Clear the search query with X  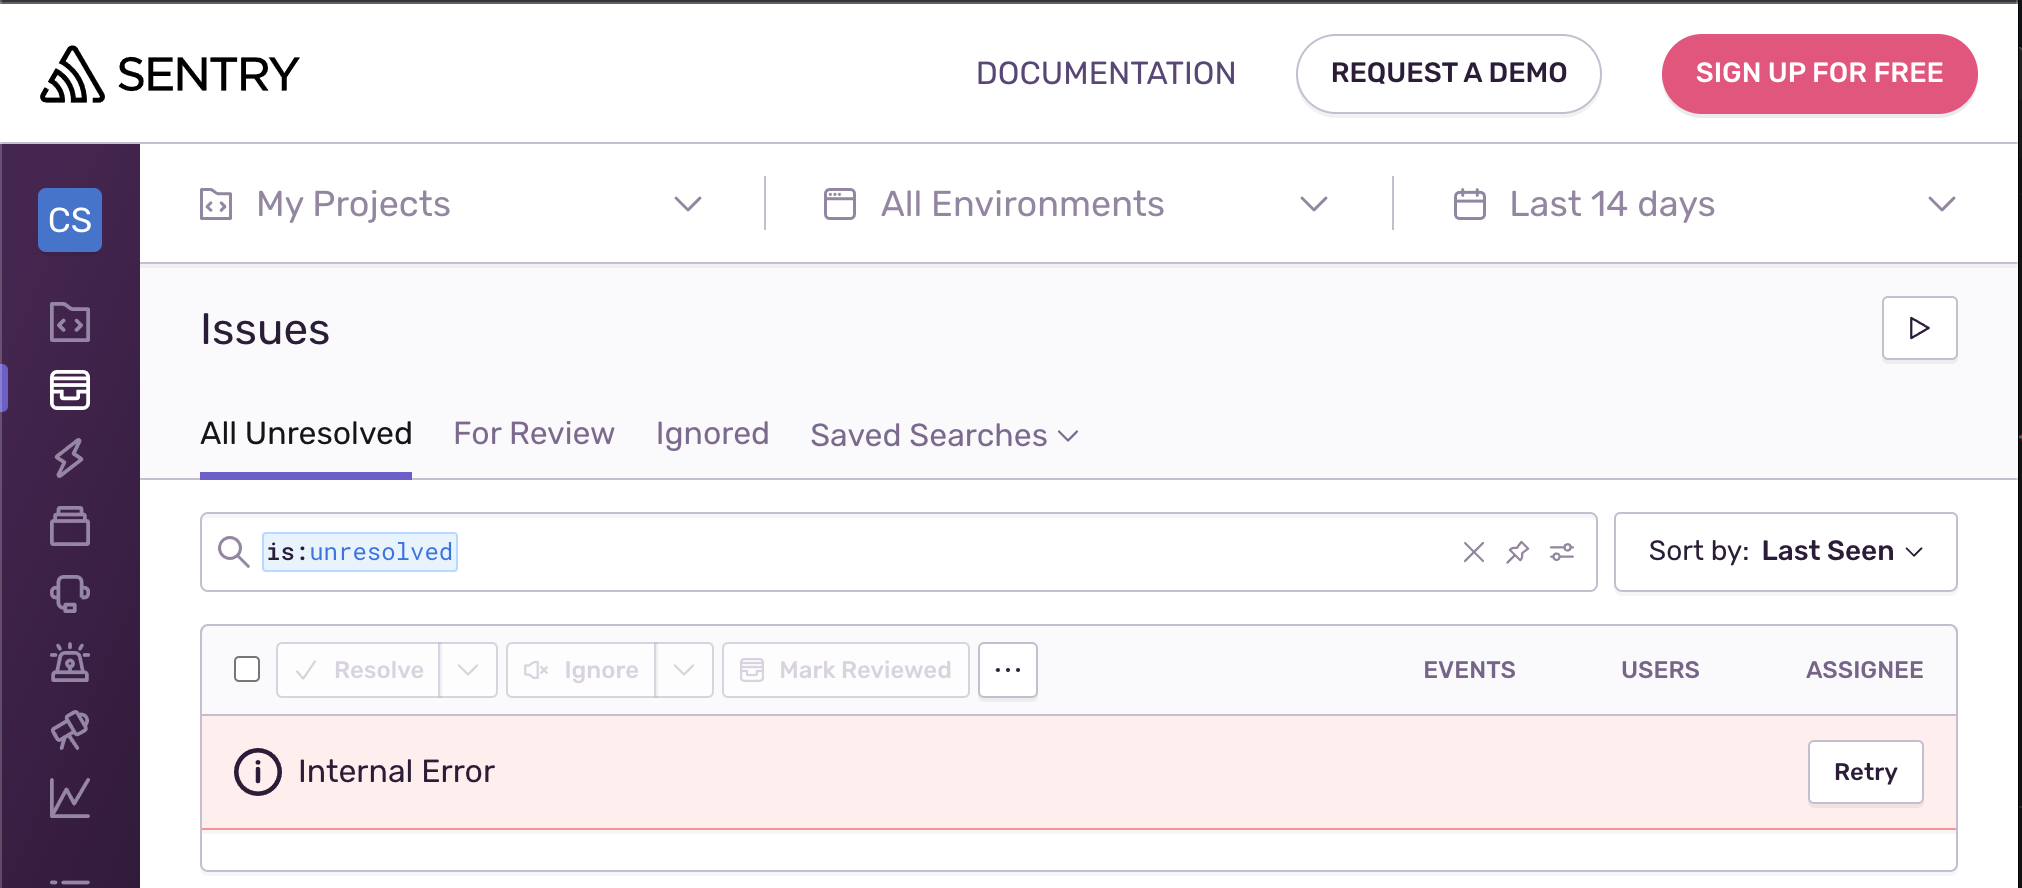[1474, 552]
